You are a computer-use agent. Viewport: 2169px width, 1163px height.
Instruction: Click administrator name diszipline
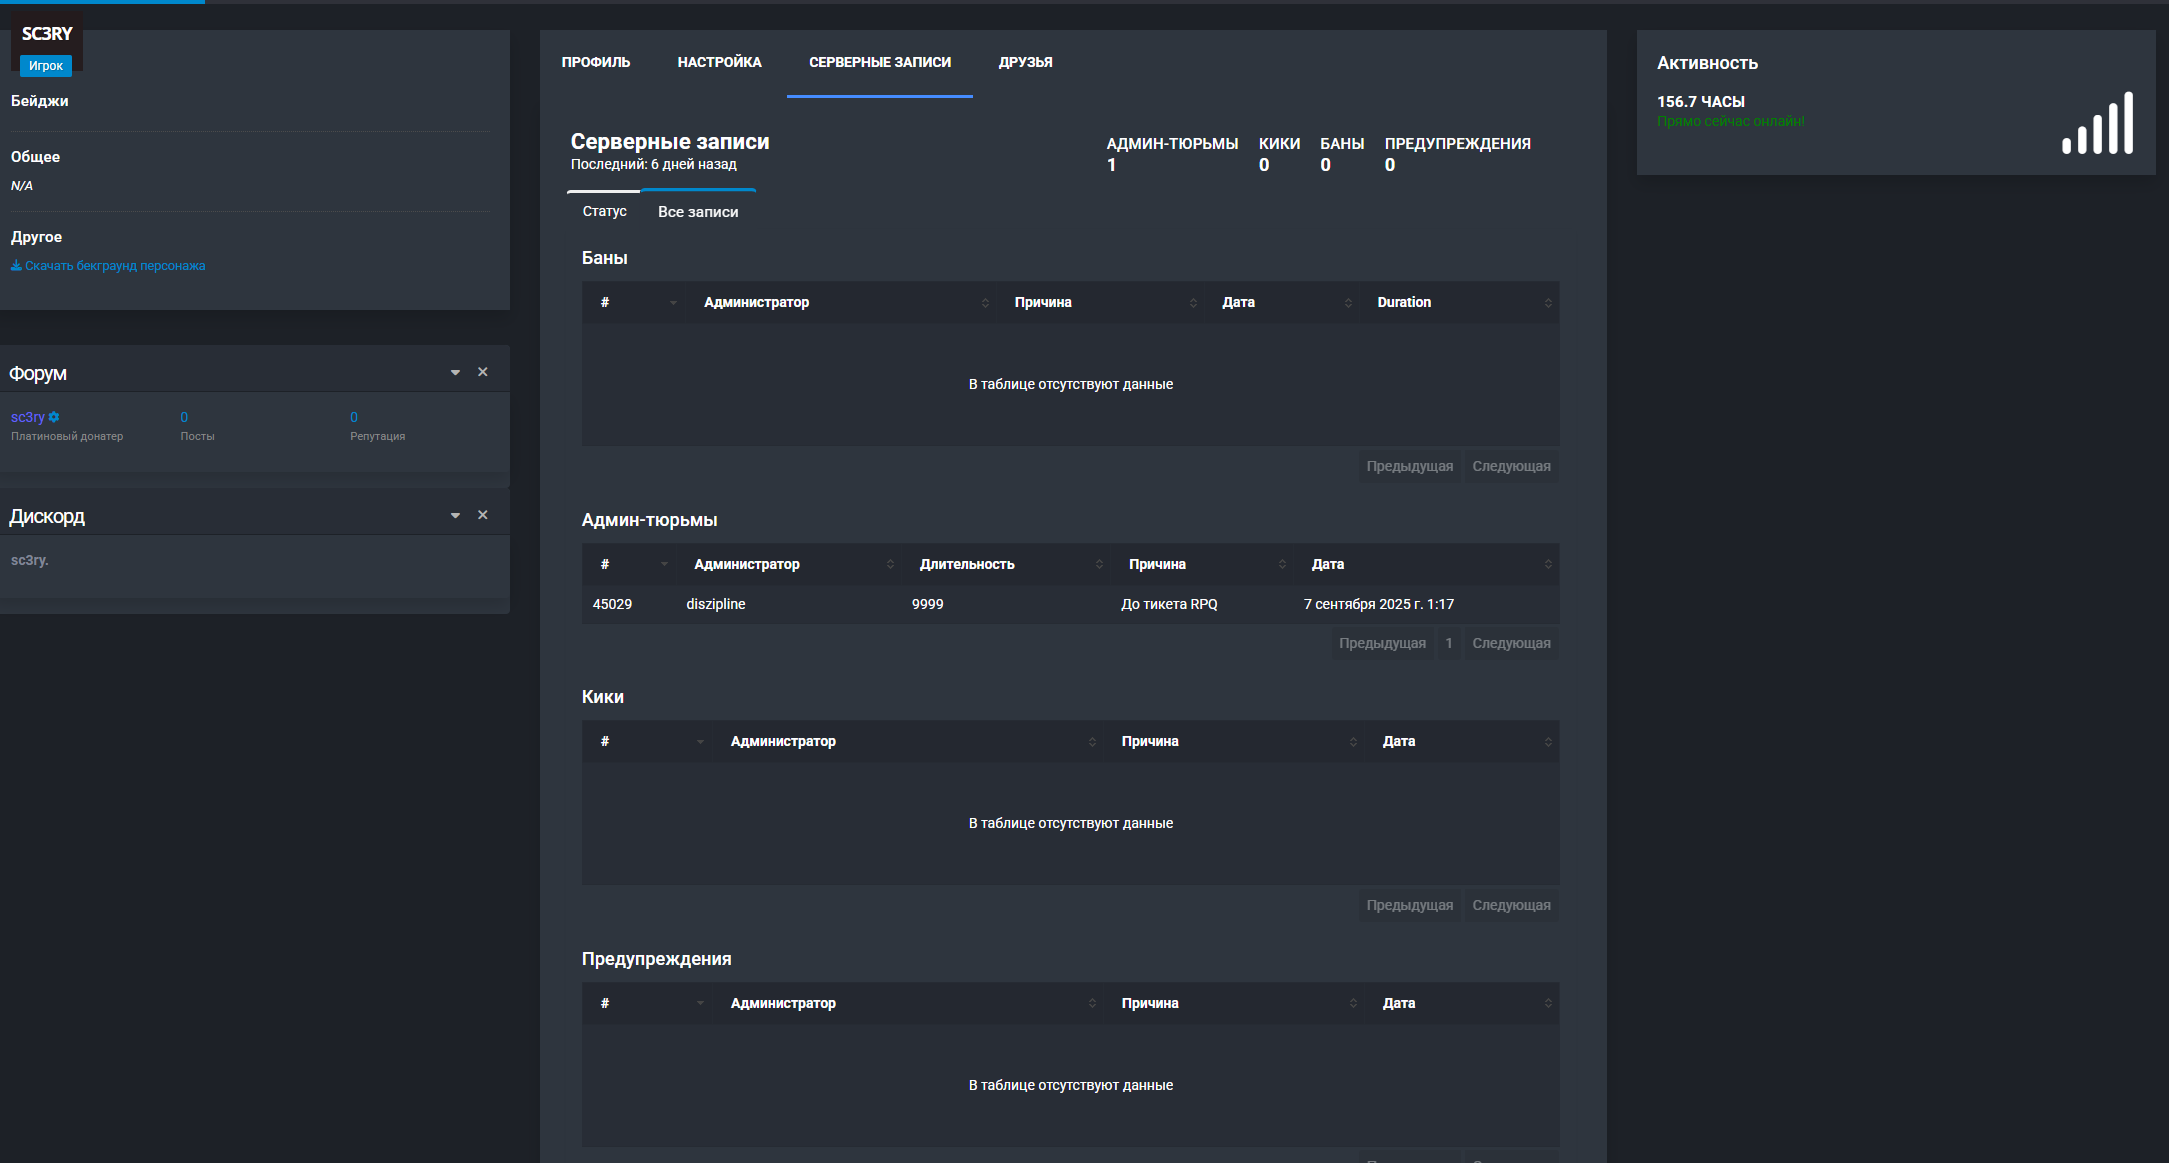point(715,604)
